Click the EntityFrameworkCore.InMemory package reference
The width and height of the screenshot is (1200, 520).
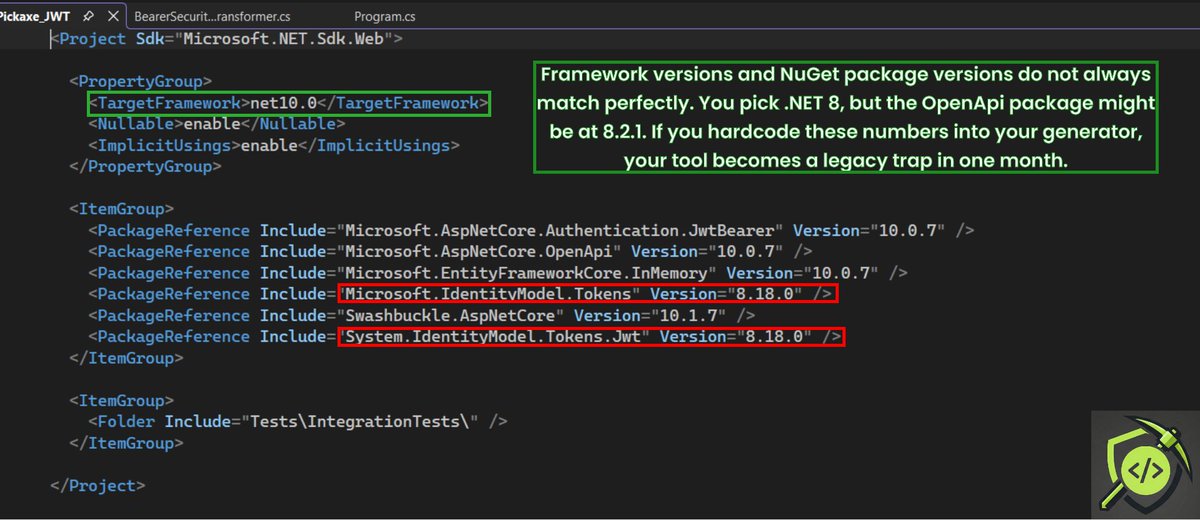point(498,272)
